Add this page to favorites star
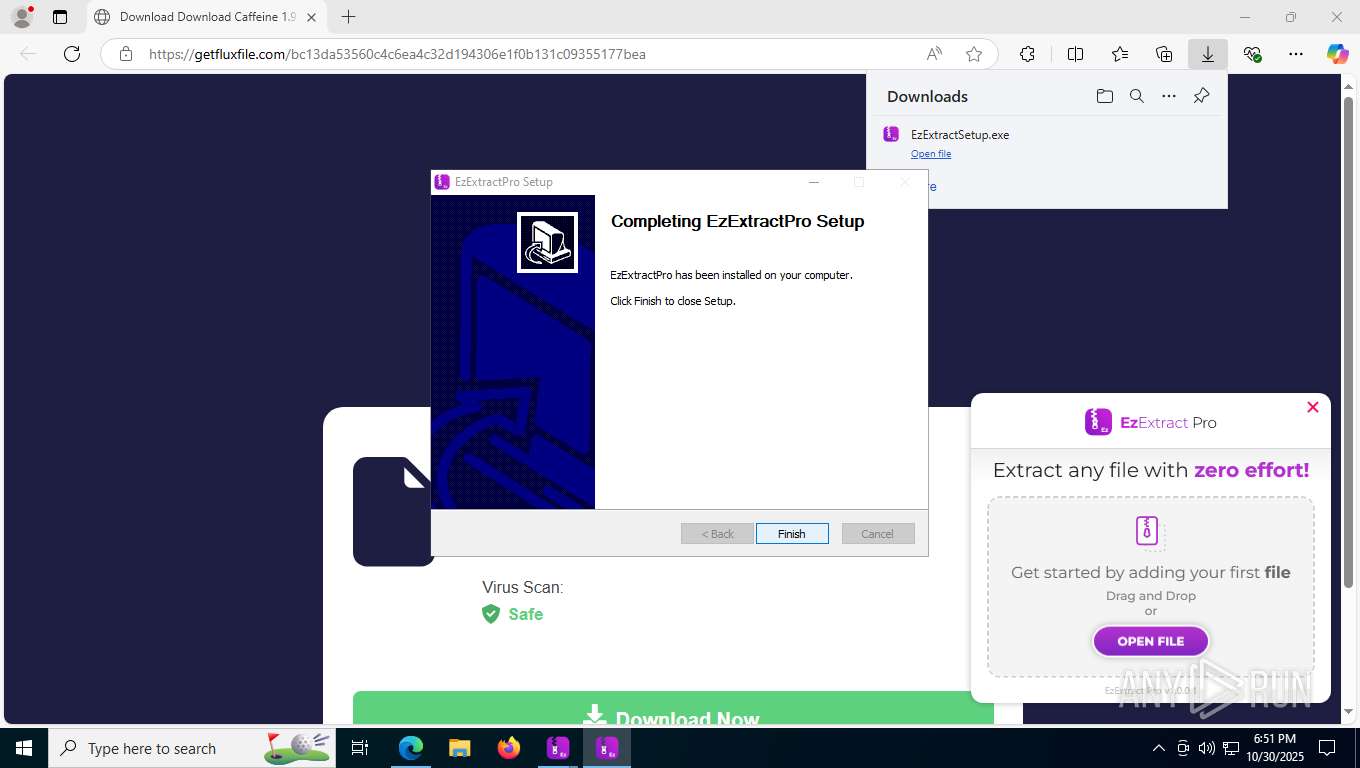 coord(974,54)
